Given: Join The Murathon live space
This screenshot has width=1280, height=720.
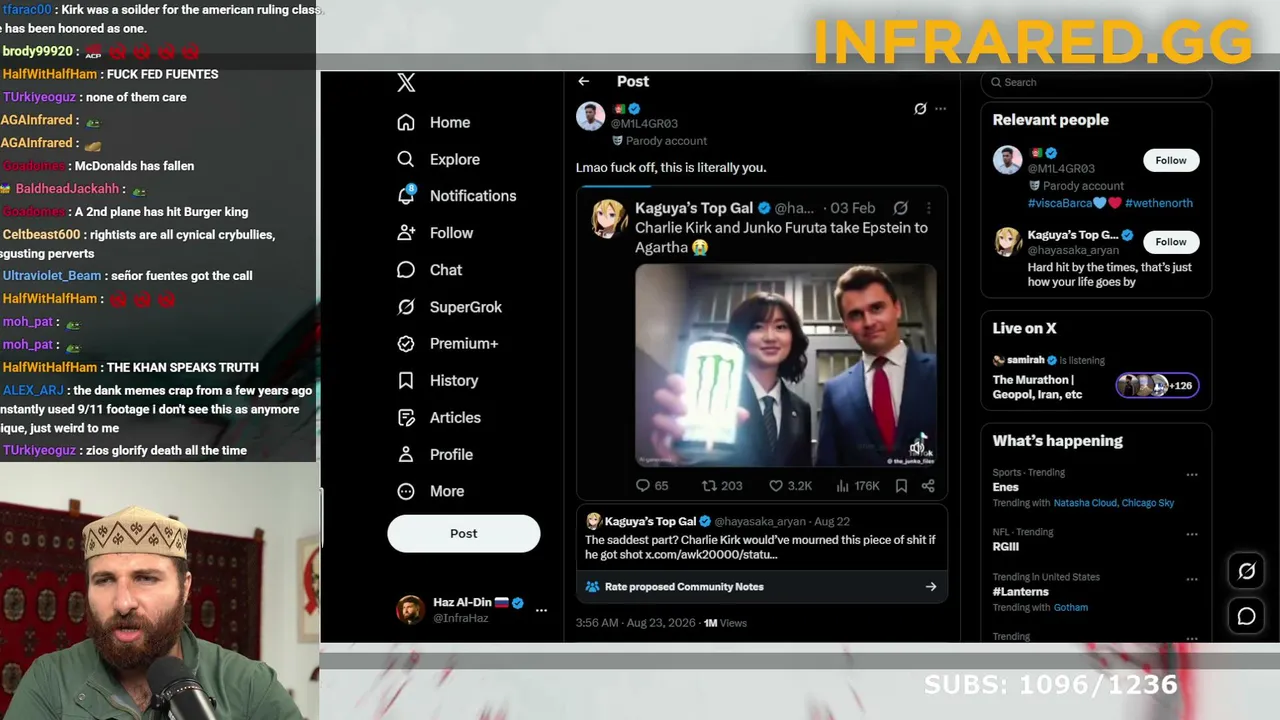Looking at the screenshot, I should click(x=1039, y=387).
